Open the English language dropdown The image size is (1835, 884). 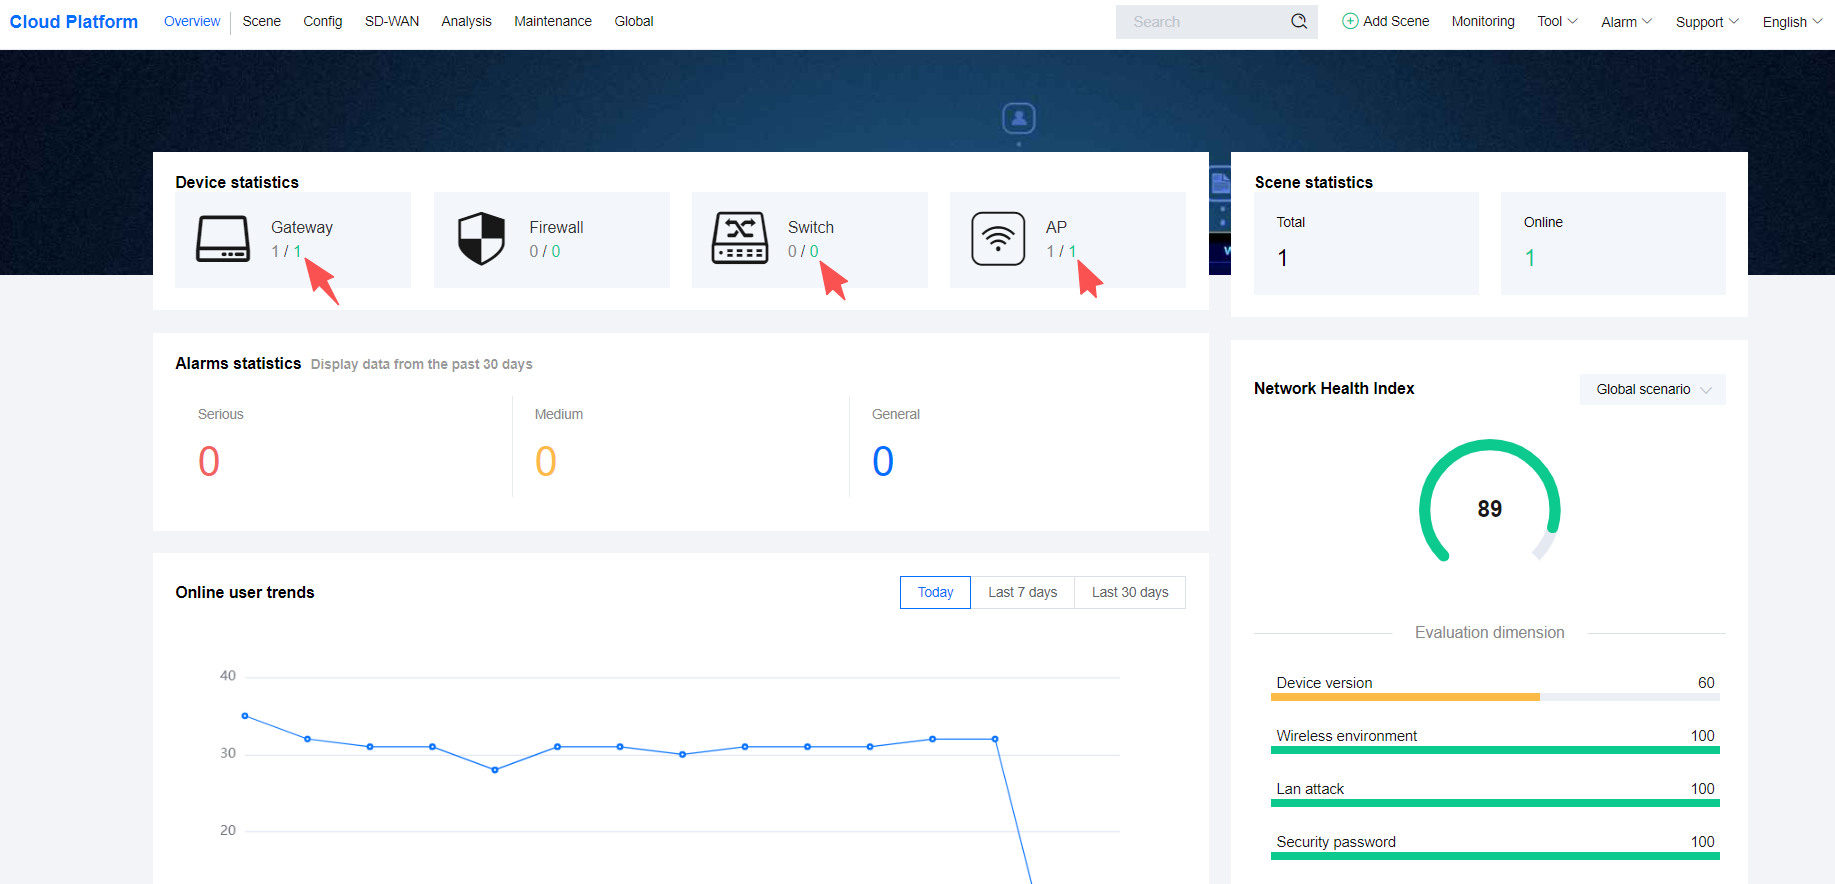tap(1791, 22)
